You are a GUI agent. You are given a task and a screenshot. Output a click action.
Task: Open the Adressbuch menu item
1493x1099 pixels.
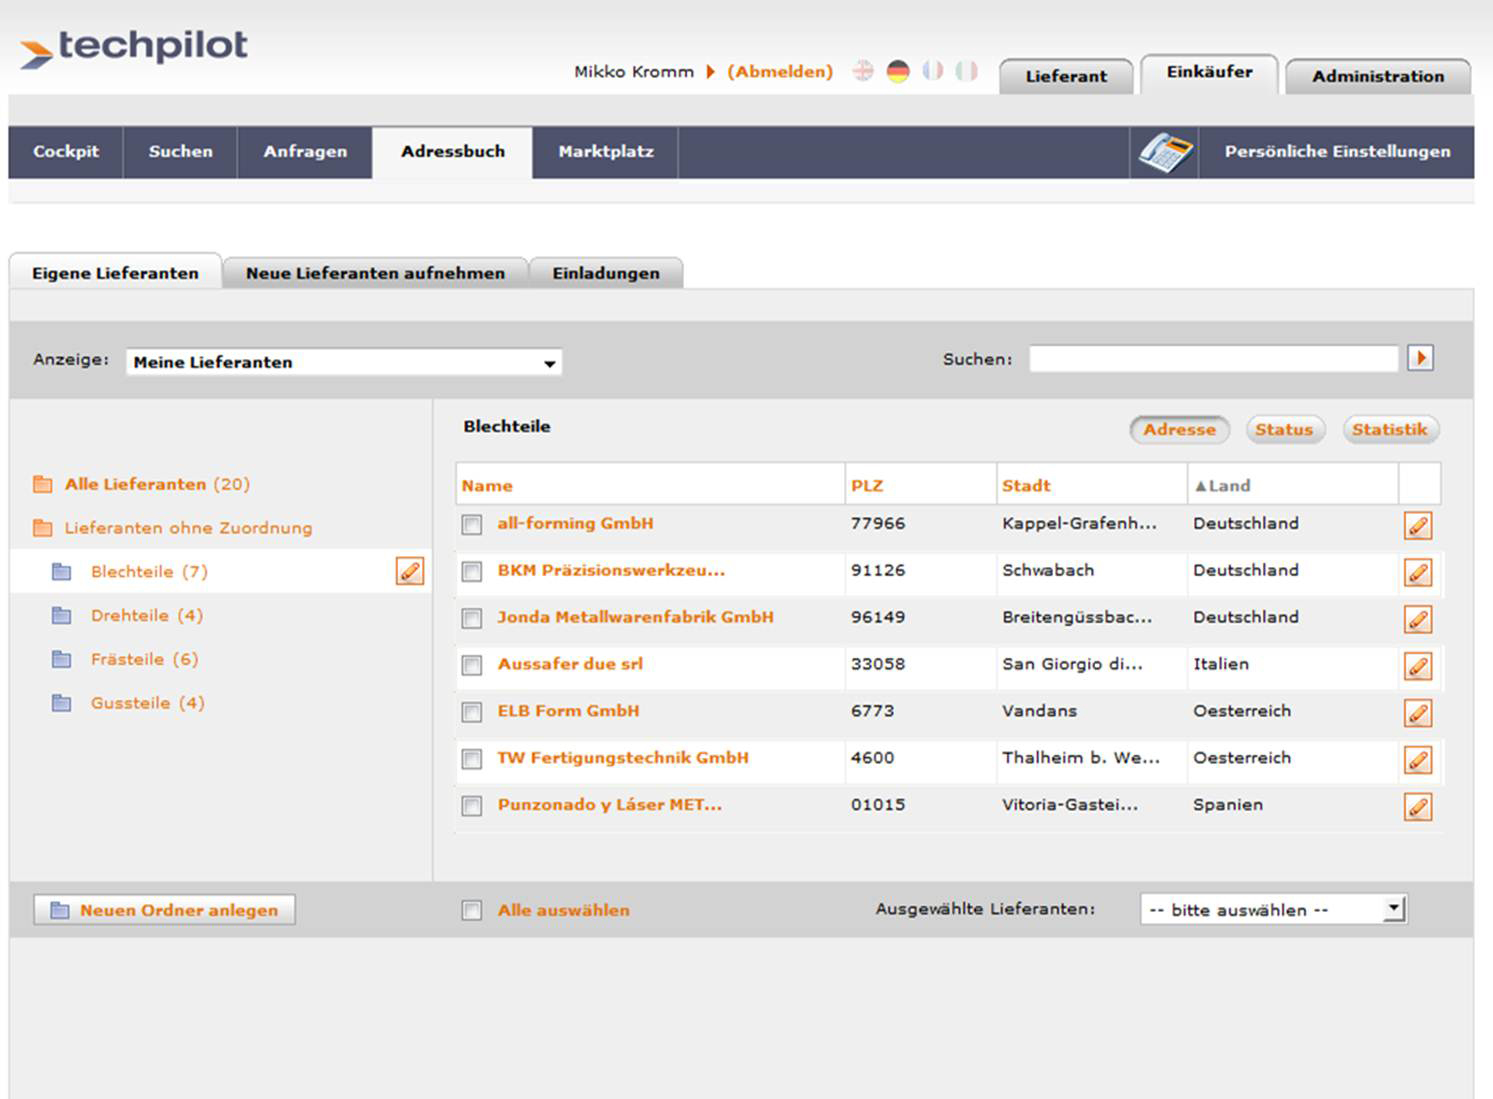(x=452, y=152)
